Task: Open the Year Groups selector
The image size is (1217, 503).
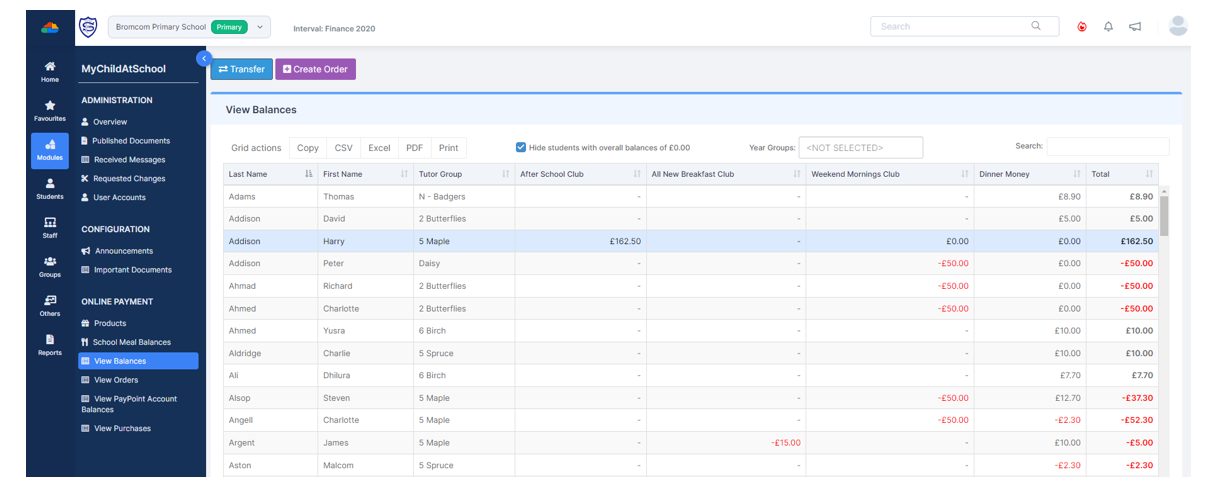Action: coord(860,148)
